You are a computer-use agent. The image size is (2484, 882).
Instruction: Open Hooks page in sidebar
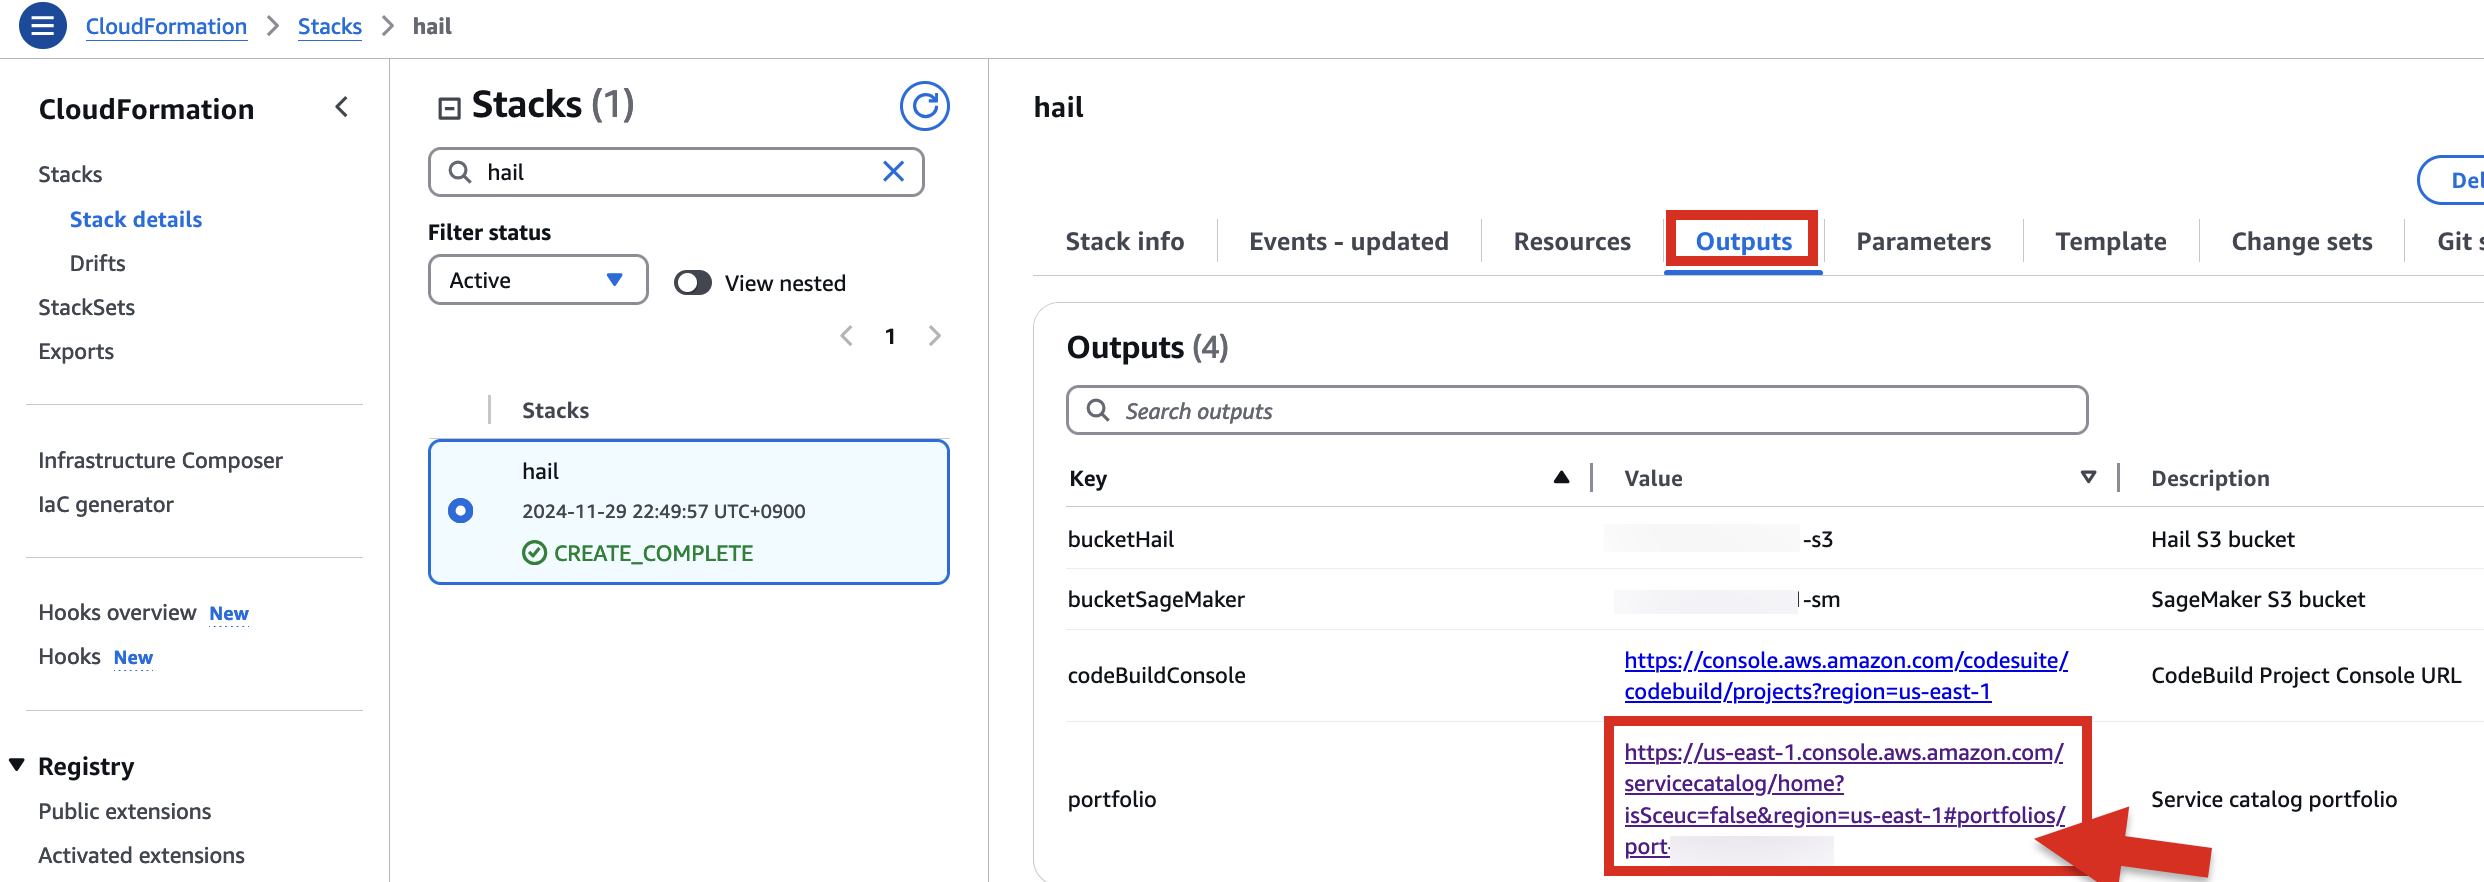pyautogui.click(x=70, y=656)
